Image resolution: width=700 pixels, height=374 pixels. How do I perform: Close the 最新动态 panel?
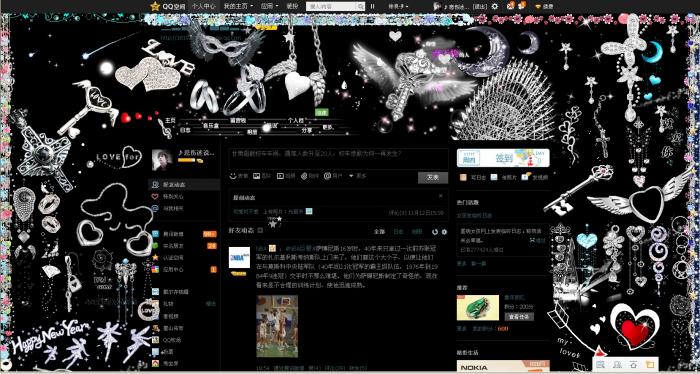tap(441, 196)
